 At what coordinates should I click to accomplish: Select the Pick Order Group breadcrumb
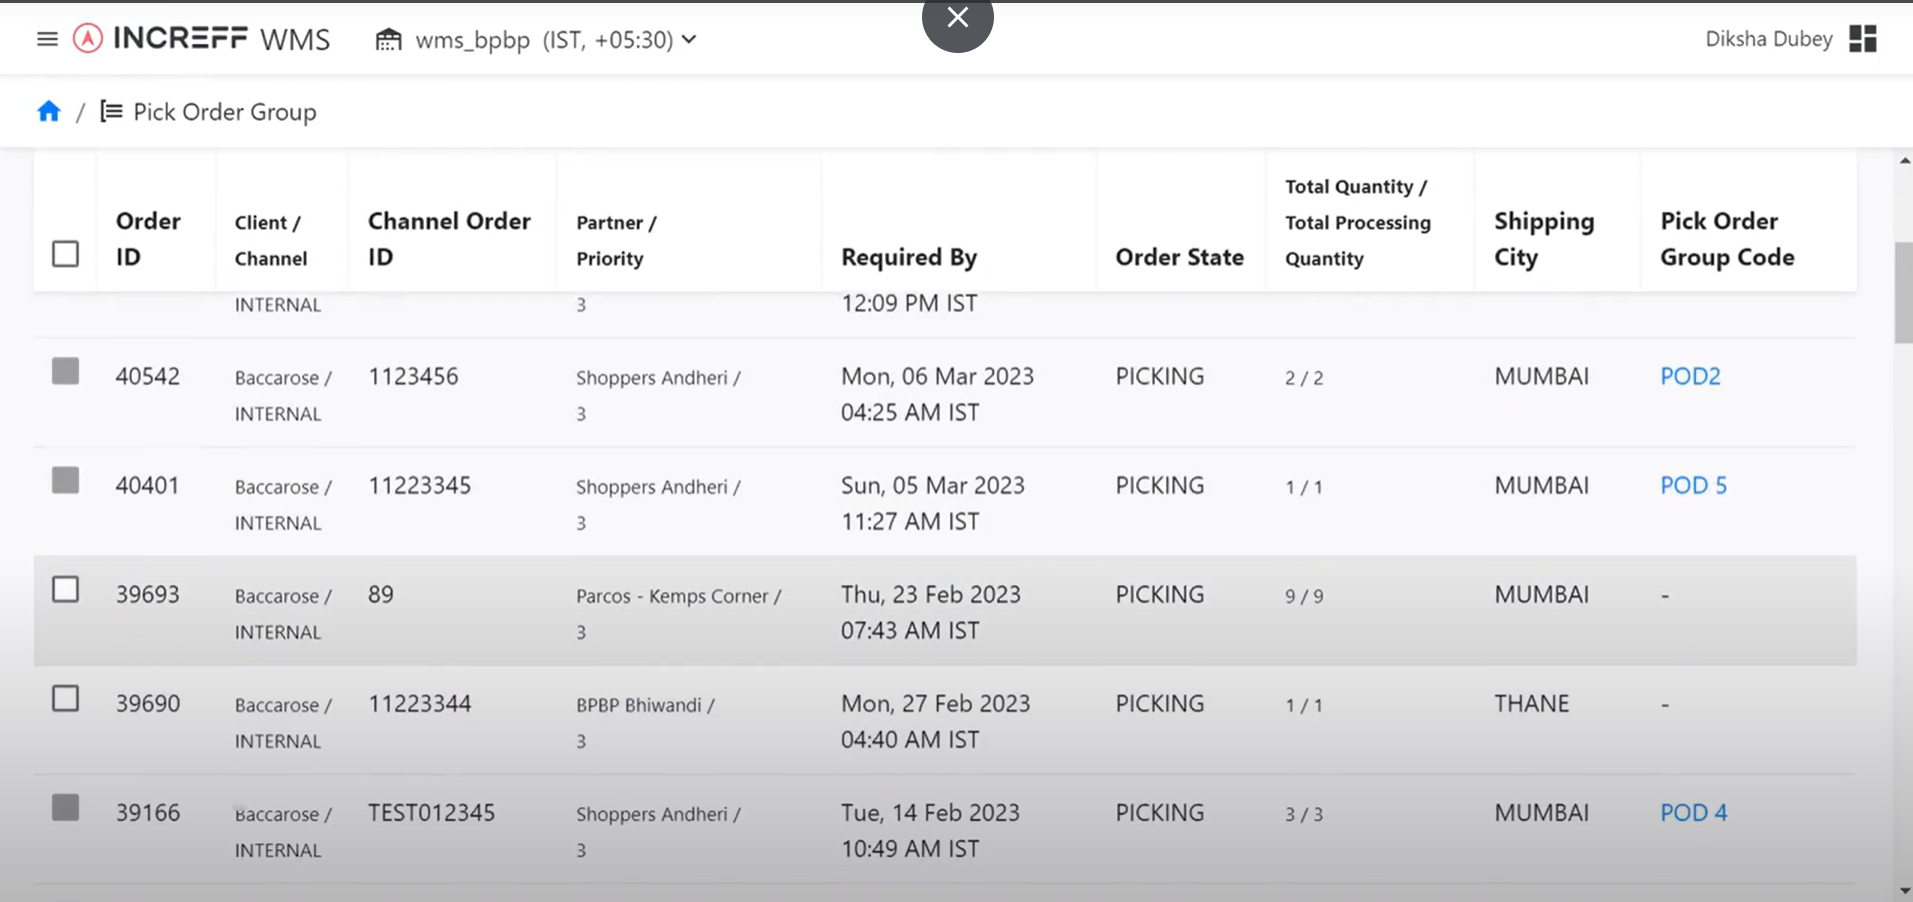click(x=225, y=111)
